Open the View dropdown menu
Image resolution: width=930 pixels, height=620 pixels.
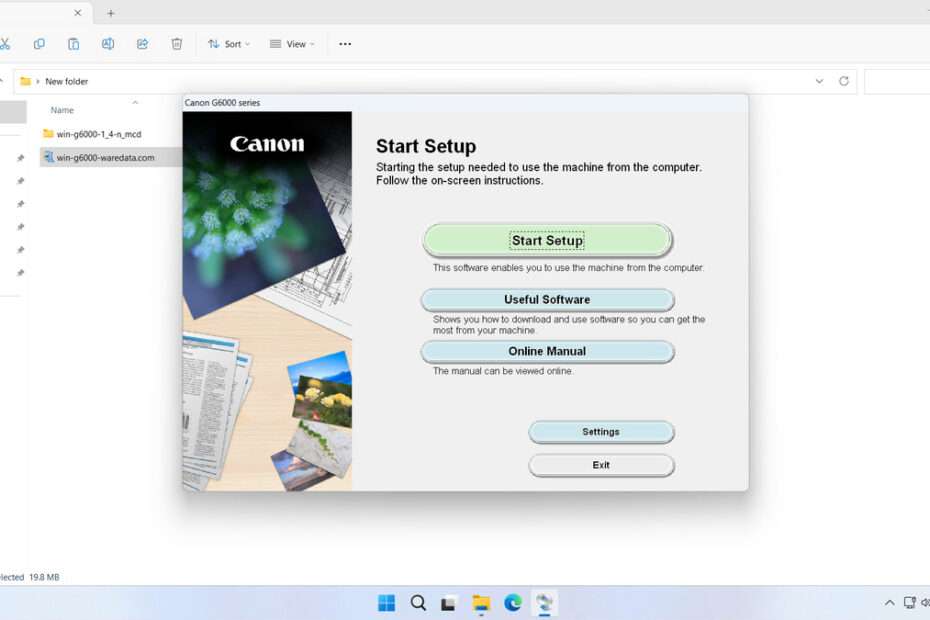291,44
